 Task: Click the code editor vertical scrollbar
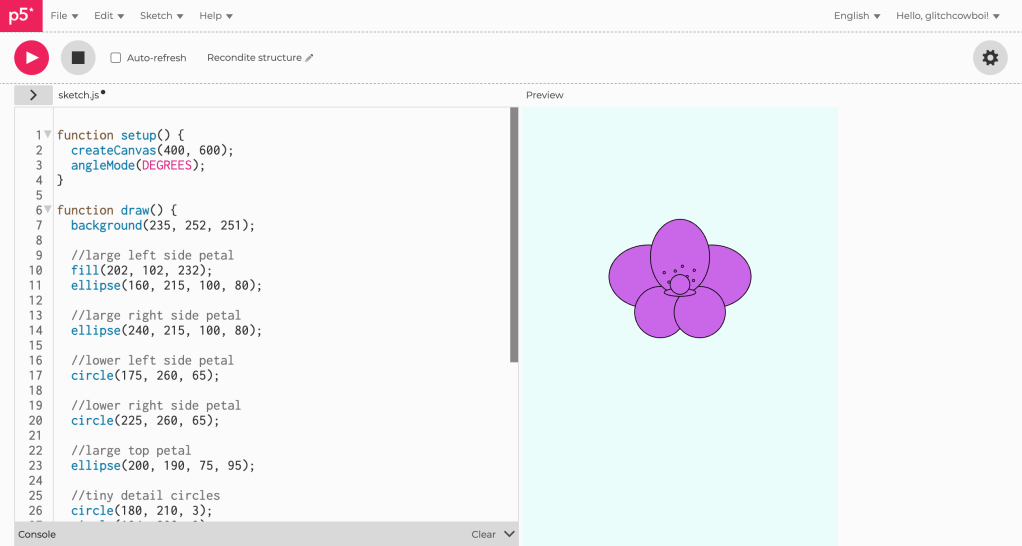click(514, 235)
